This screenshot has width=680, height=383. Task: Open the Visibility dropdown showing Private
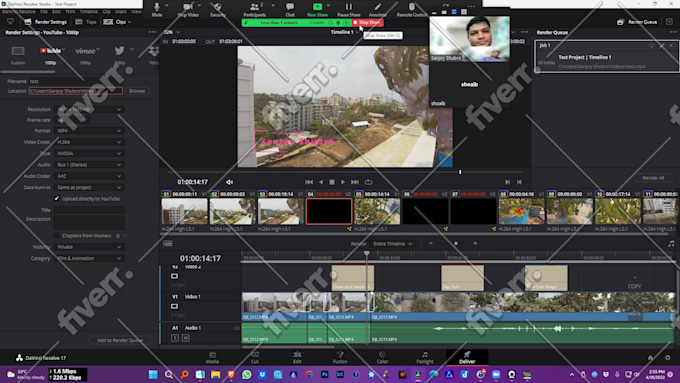[x=89, y=247]
